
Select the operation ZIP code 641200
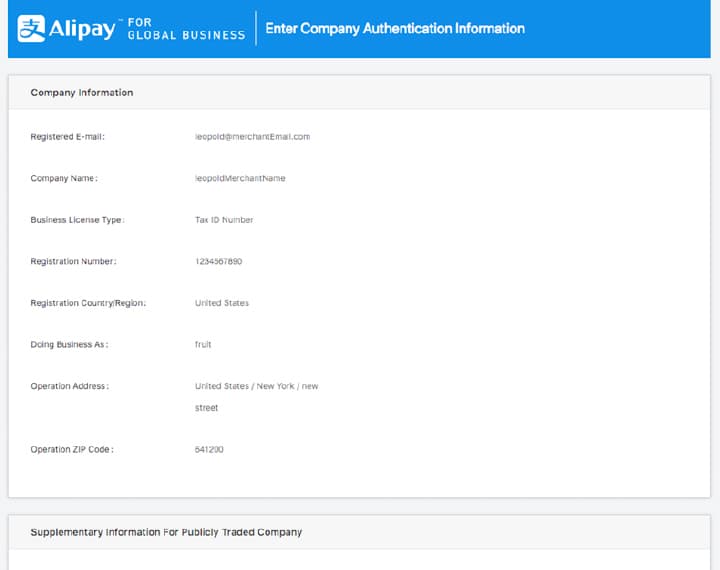point(209,450)
